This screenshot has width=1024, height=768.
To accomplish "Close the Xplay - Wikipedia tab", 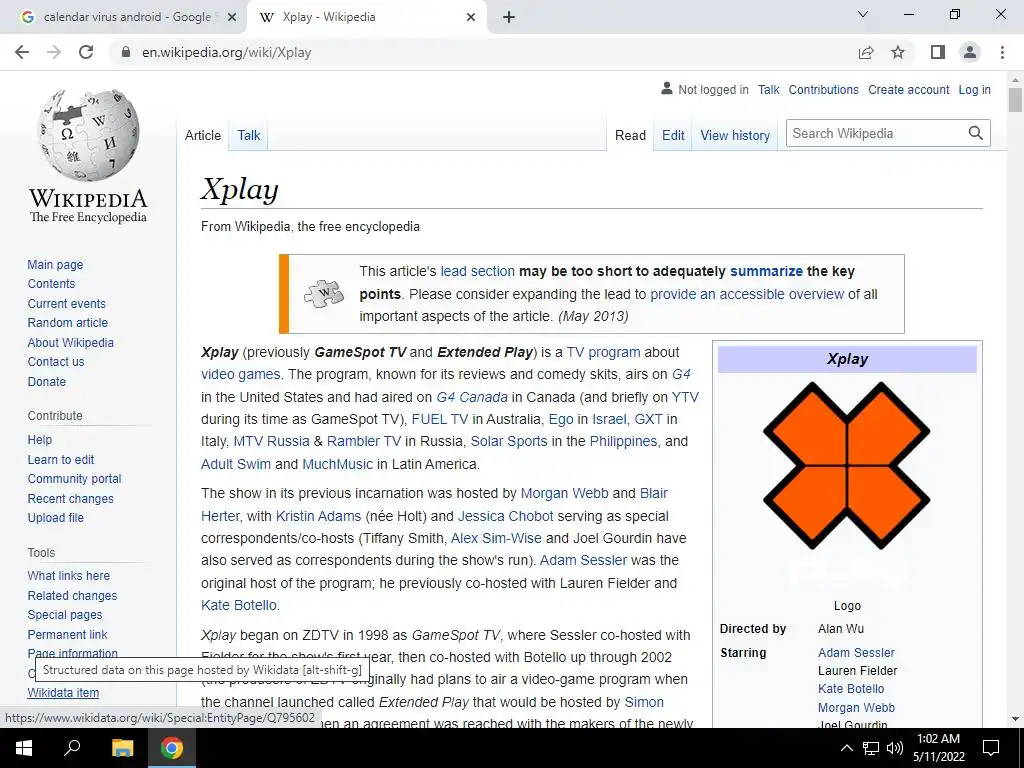I will (471, 18).
